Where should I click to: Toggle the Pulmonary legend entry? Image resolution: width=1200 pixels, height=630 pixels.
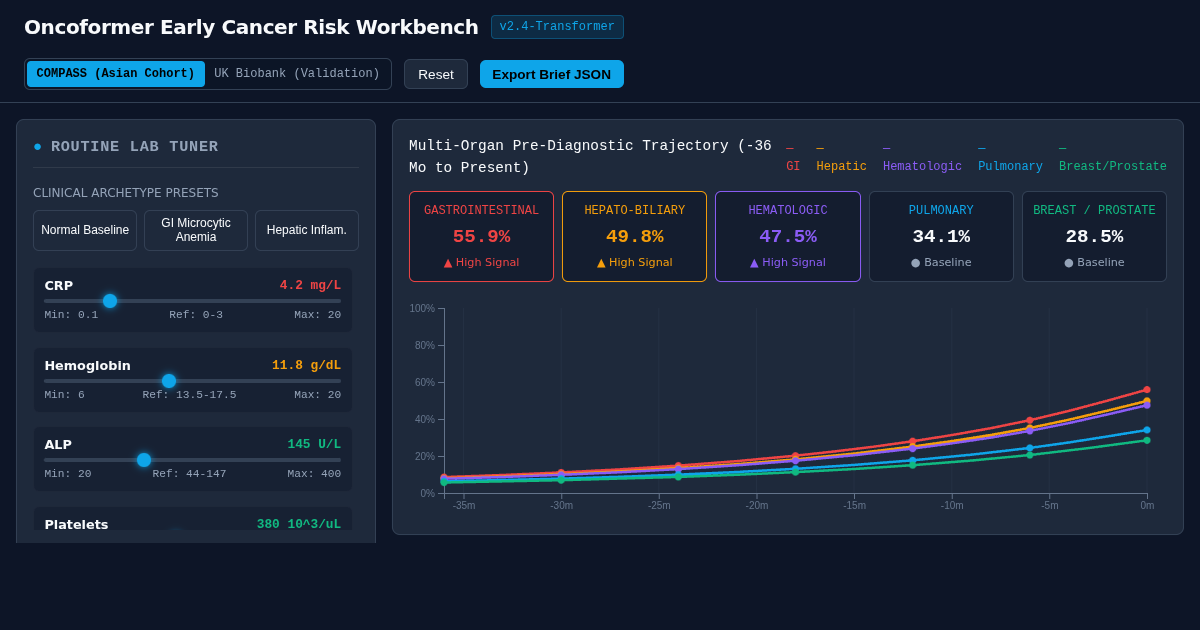point(1010,158)
